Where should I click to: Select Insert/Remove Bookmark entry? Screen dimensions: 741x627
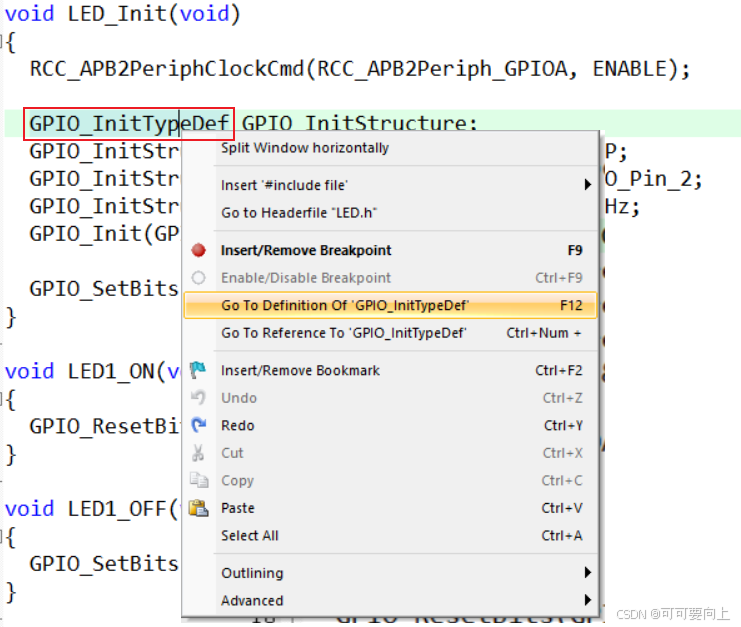pos(390,370)
